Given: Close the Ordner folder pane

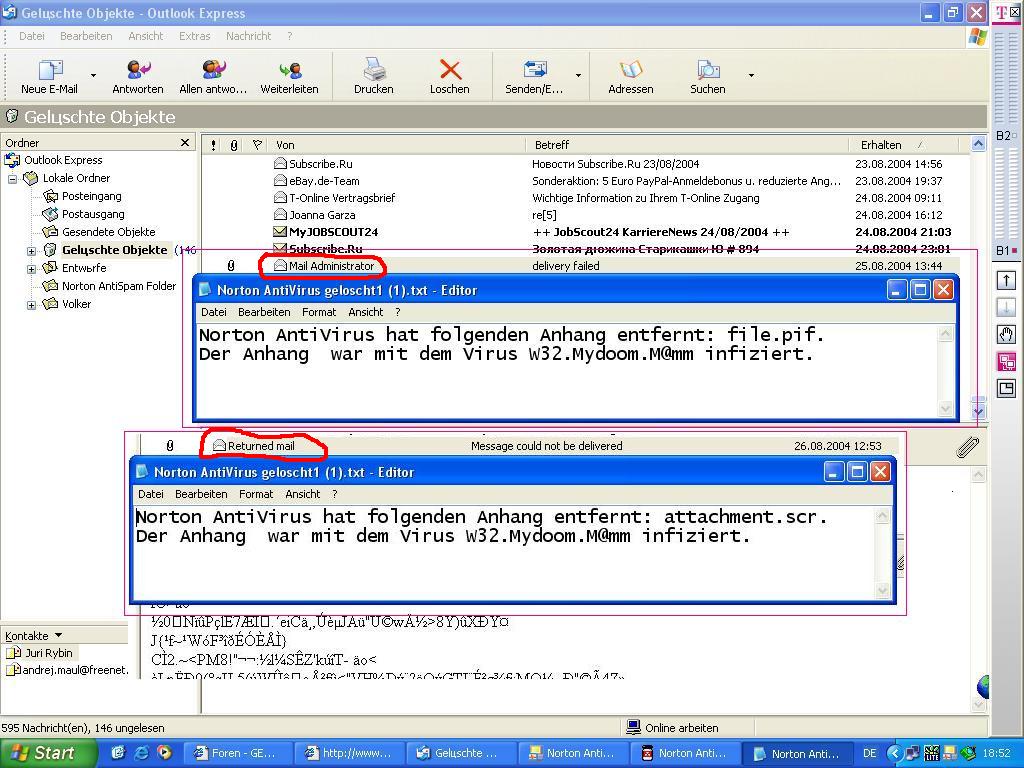Looking at the screenshot, I should click(185, 142).
